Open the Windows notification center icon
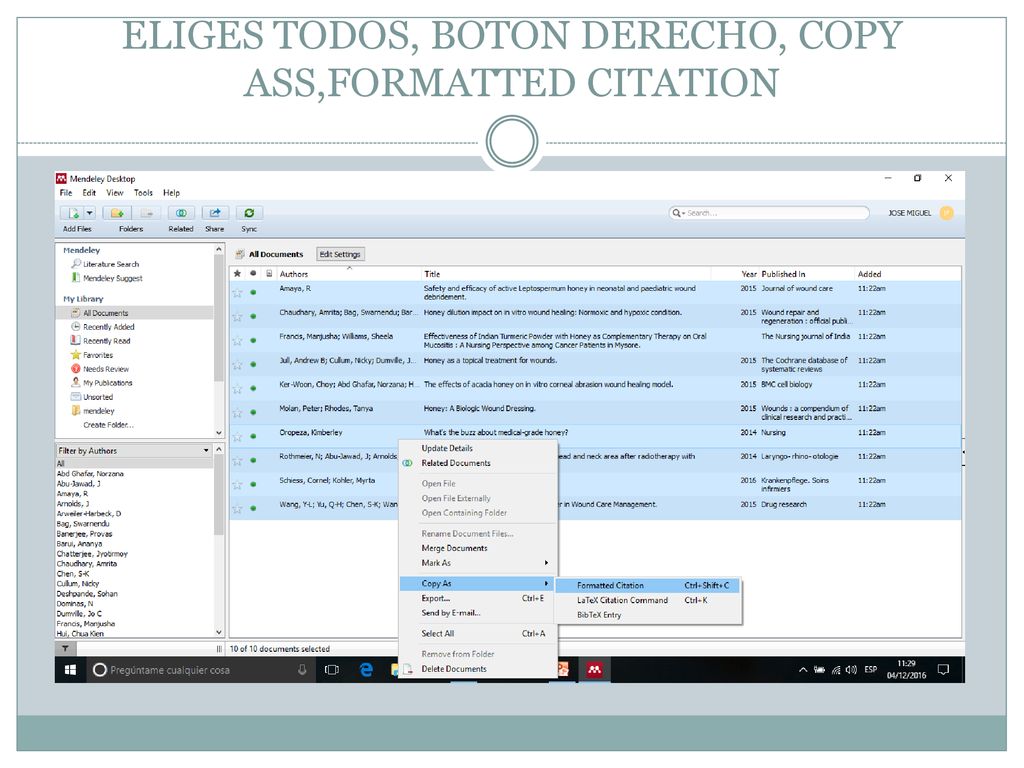This screenshot has height=768, width=1024. coord(944,670)
